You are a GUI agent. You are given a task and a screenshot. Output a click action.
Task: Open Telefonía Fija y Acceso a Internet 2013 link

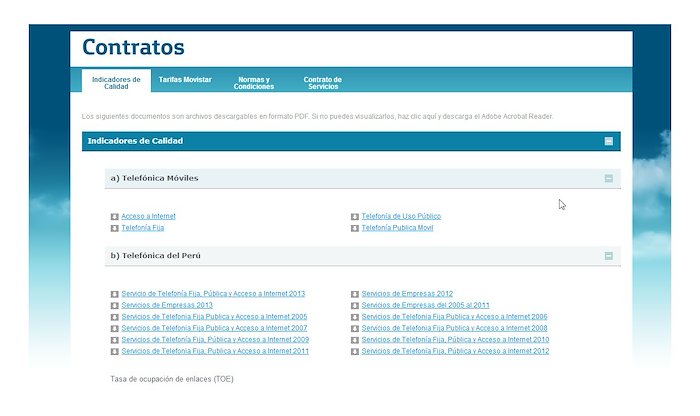coord(213,294)
